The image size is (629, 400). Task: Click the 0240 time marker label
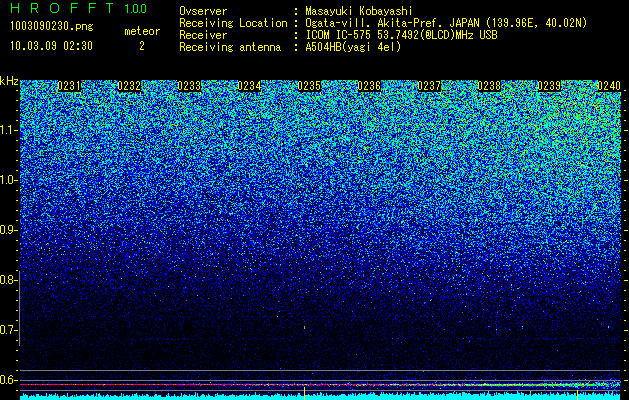tap(609, 86)
